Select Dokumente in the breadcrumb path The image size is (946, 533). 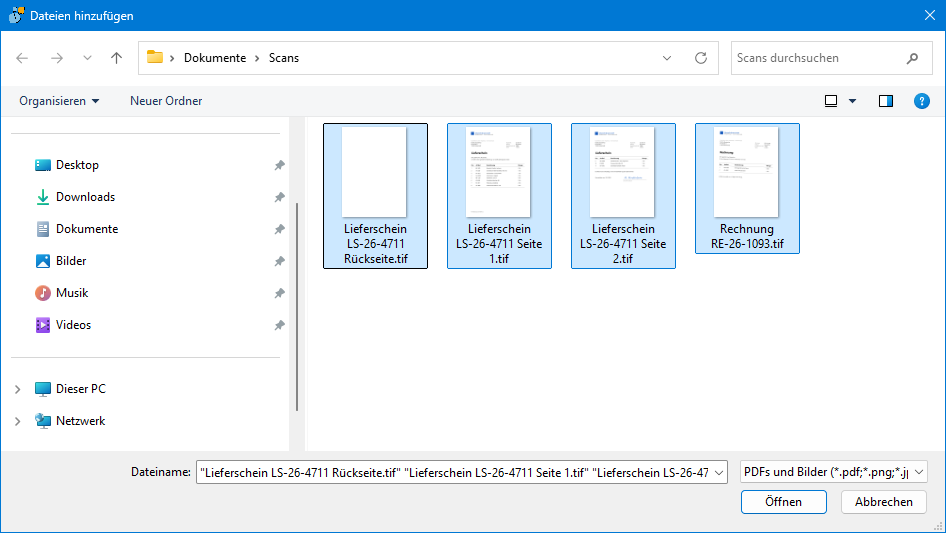pyautogui.click(x=215, y=58)
